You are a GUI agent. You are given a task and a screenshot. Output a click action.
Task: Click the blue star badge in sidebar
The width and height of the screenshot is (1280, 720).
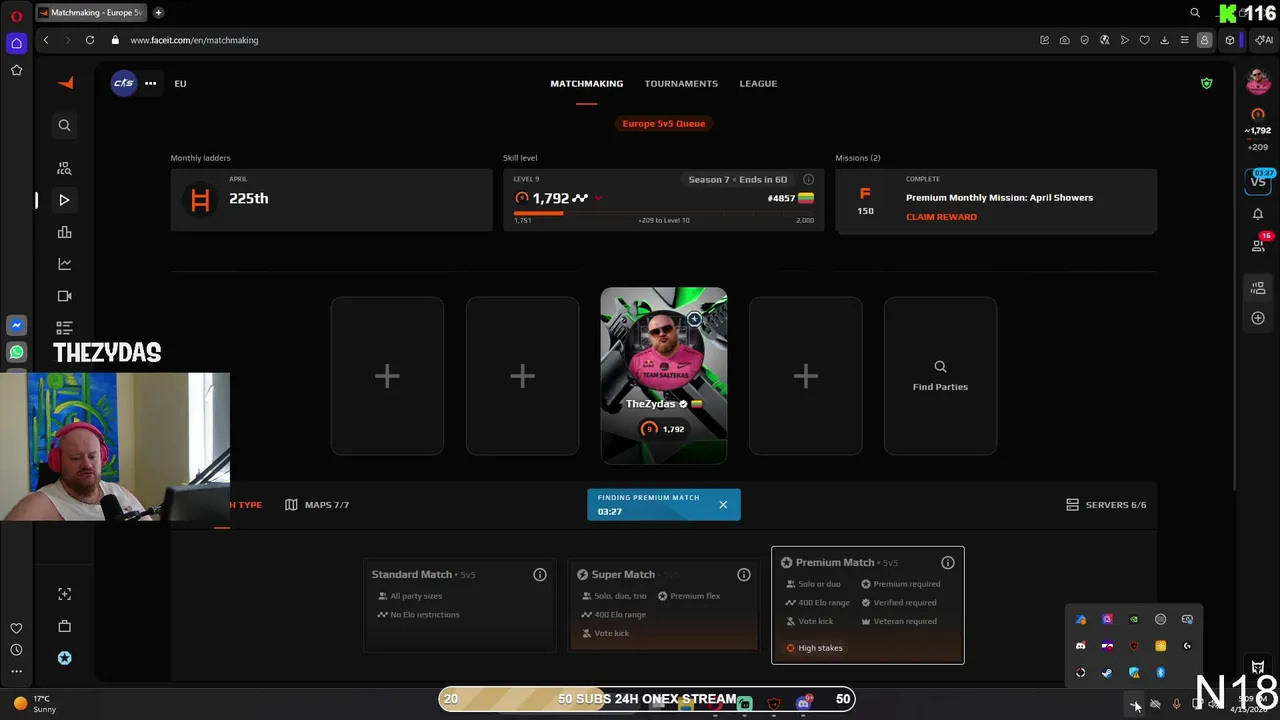[x=64, y=658]
